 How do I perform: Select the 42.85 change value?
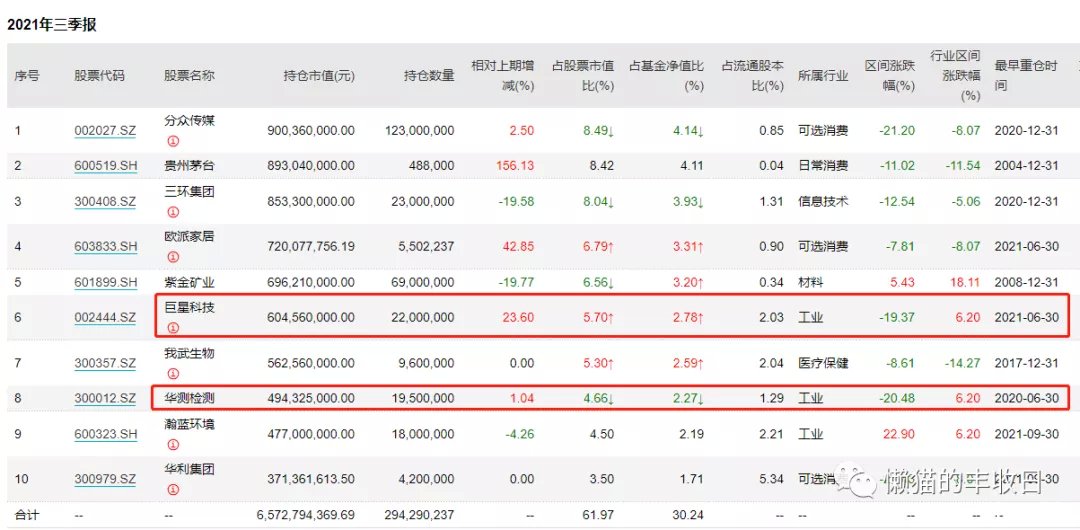520,247
